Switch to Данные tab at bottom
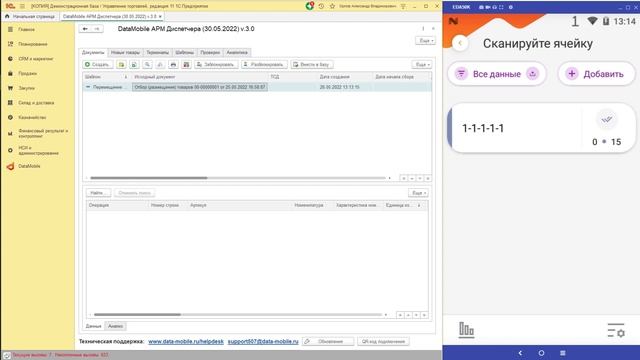 pos(93,326)
